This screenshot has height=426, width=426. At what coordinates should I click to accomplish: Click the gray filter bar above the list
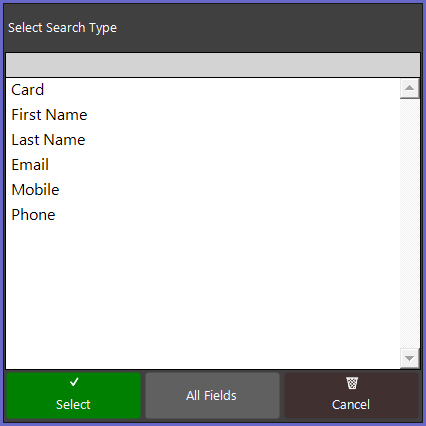point(213,65)
